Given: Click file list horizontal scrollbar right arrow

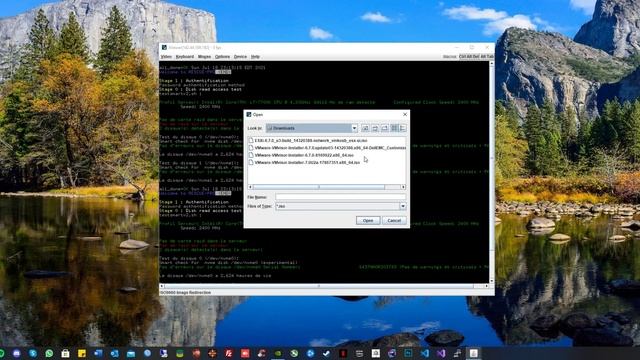Looking at the screenshot, I should coord(403,187).
